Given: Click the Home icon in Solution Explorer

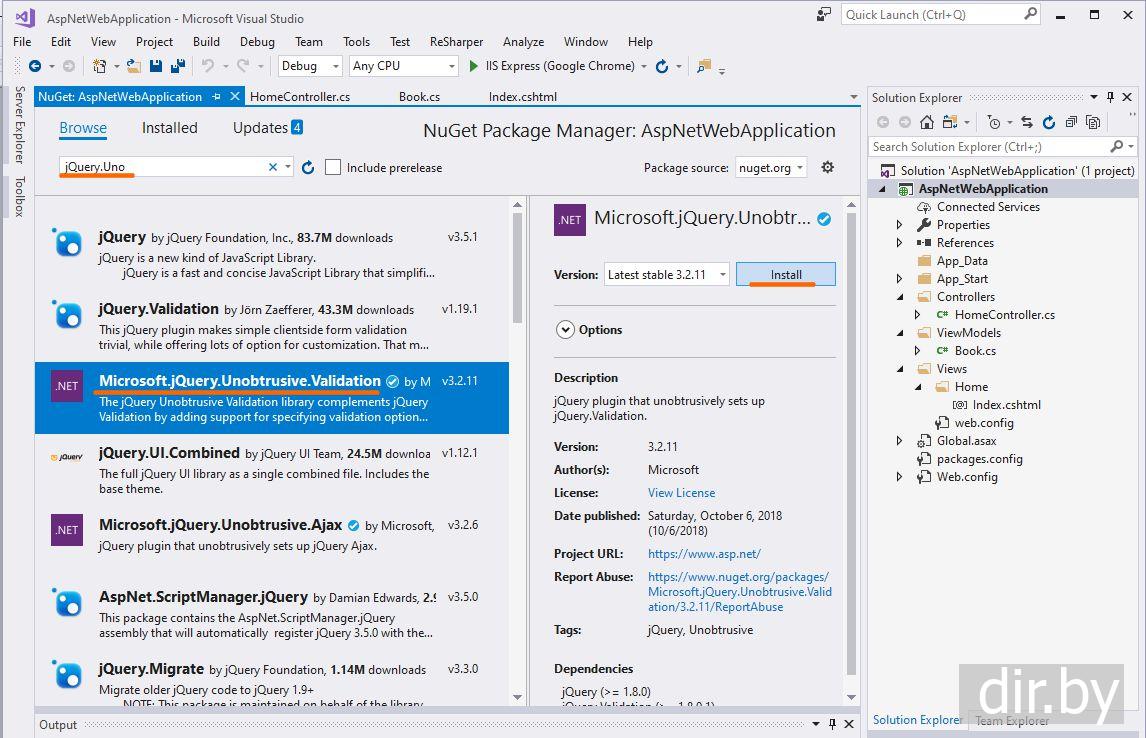Looking at the screenshot, I should tap(927, 122).
